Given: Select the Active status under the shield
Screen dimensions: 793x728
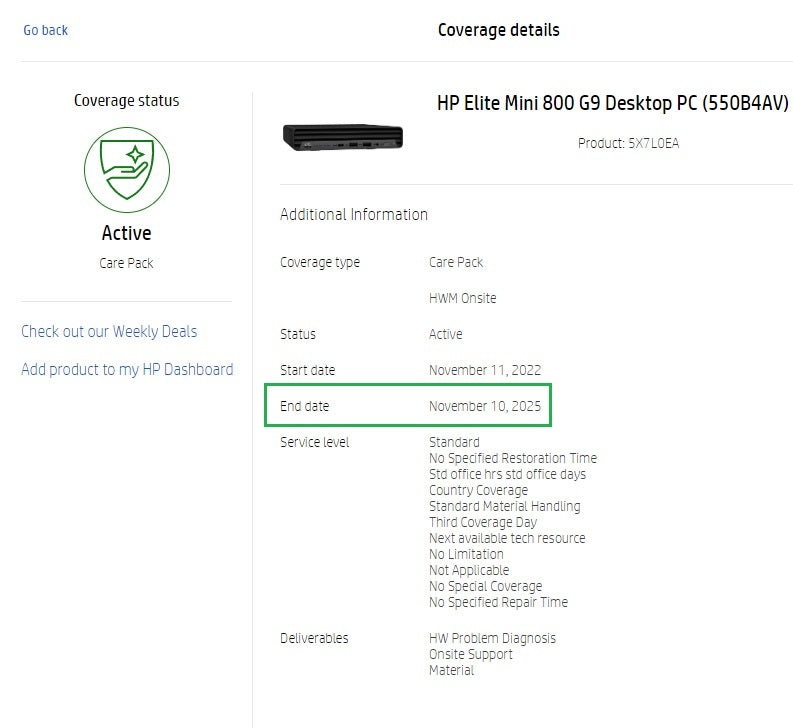Looking at the screenshot, I should (126, 233).
